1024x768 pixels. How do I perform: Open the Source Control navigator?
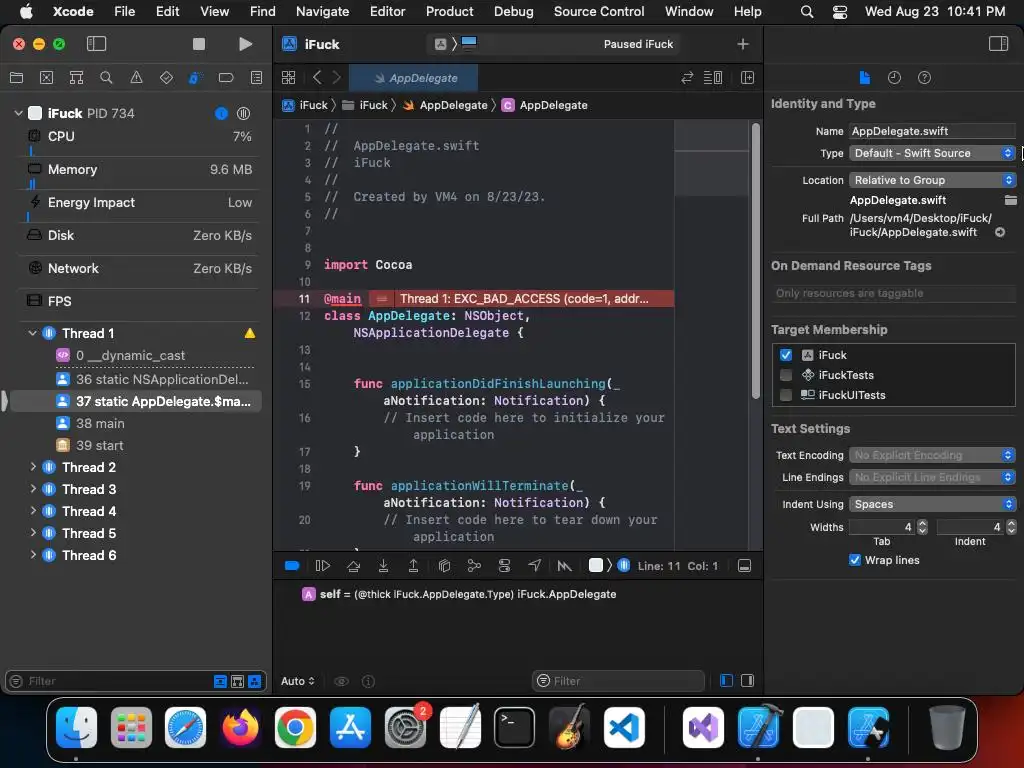(x=46, y=78)
